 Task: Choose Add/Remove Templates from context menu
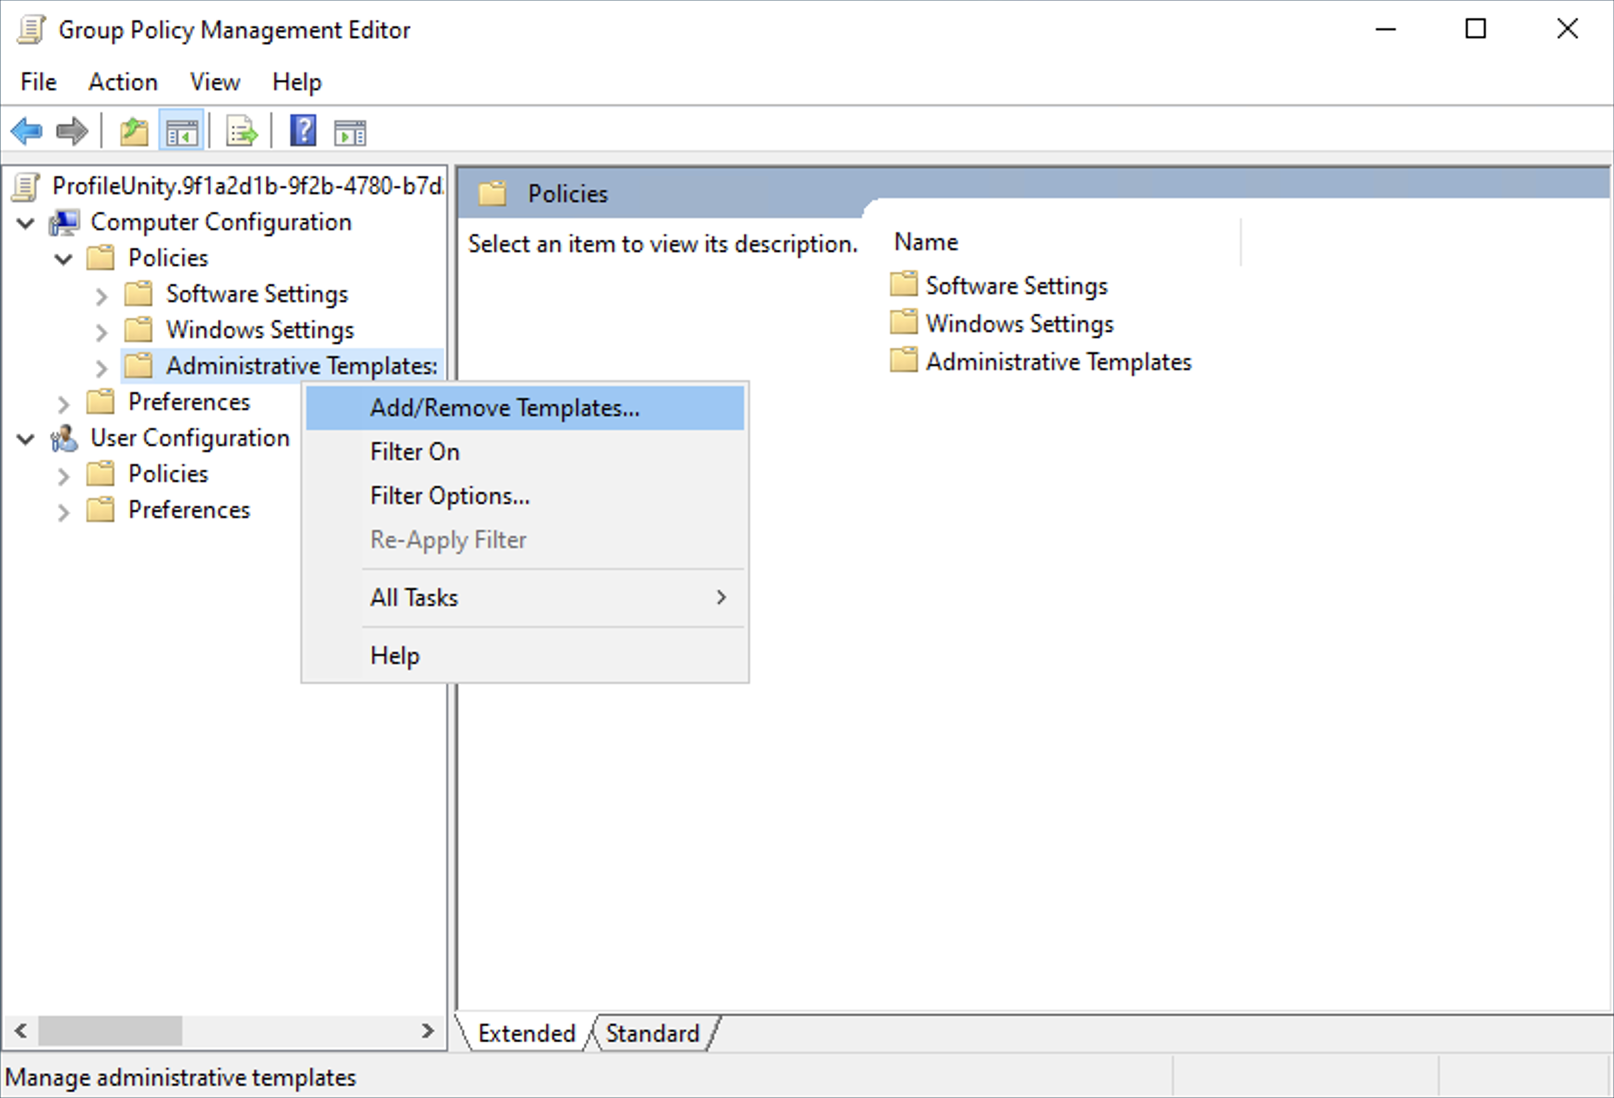(505, 408)
